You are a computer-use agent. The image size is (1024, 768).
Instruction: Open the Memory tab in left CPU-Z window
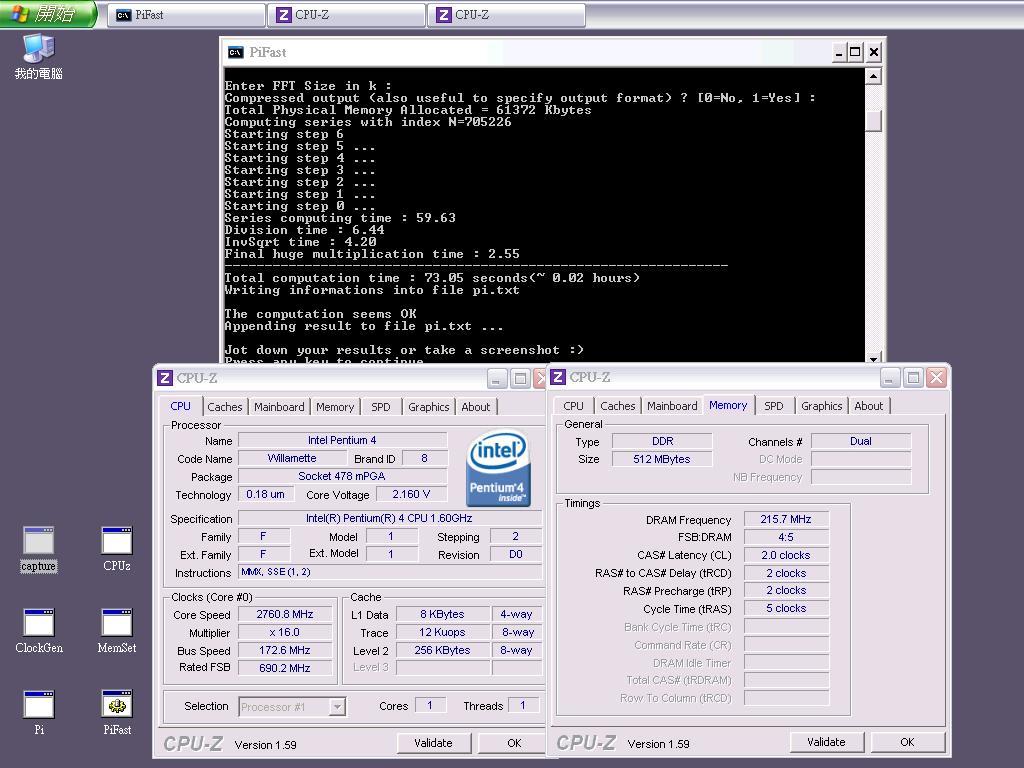tap(335, 407)
